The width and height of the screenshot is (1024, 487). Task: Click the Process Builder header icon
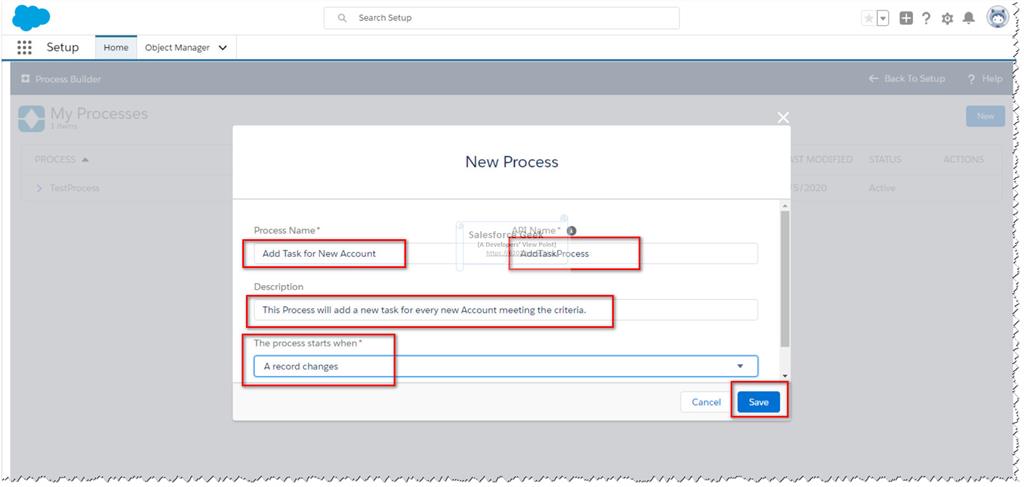click(25, 79)
